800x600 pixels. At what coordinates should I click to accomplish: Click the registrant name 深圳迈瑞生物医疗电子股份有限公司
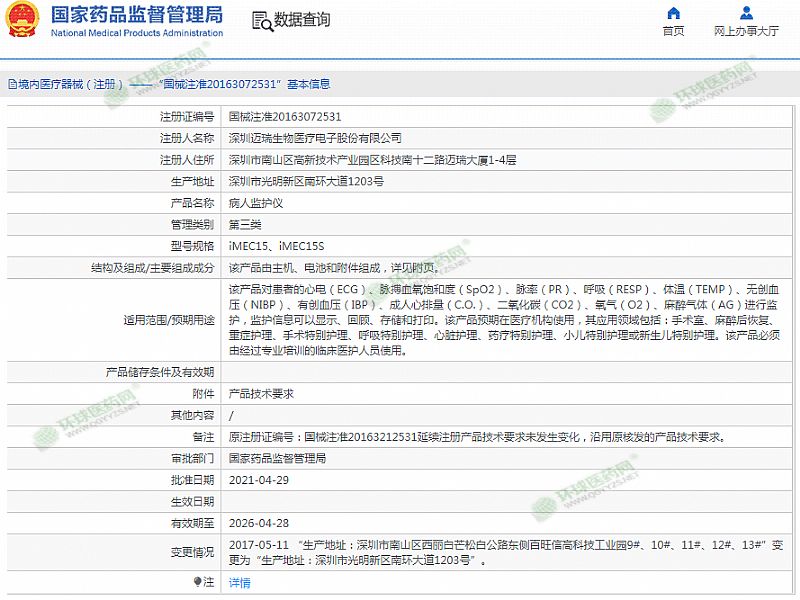[315, 138]
